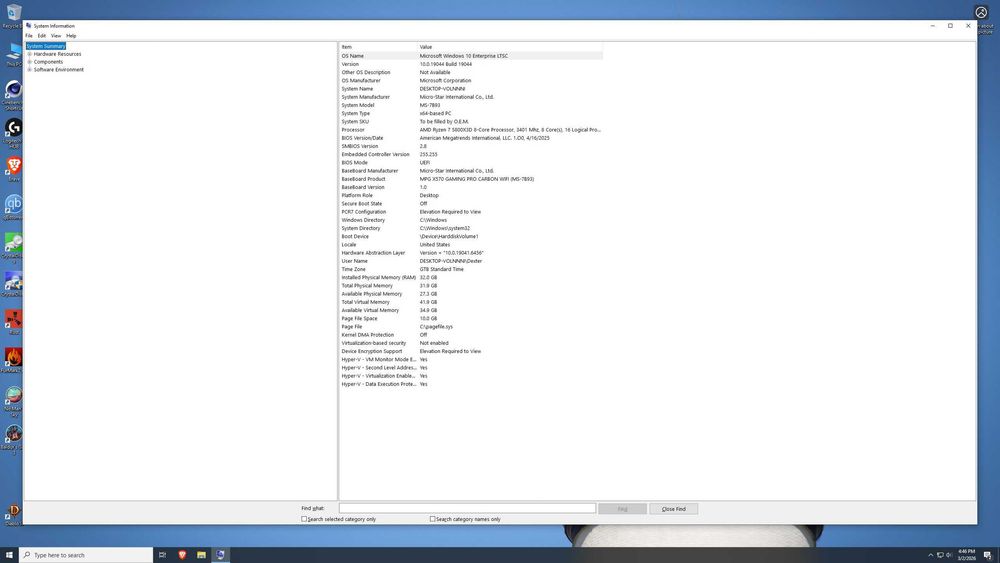Open the View menu
The width and height of the screenshot is (1000, 563).
[56, 36]
